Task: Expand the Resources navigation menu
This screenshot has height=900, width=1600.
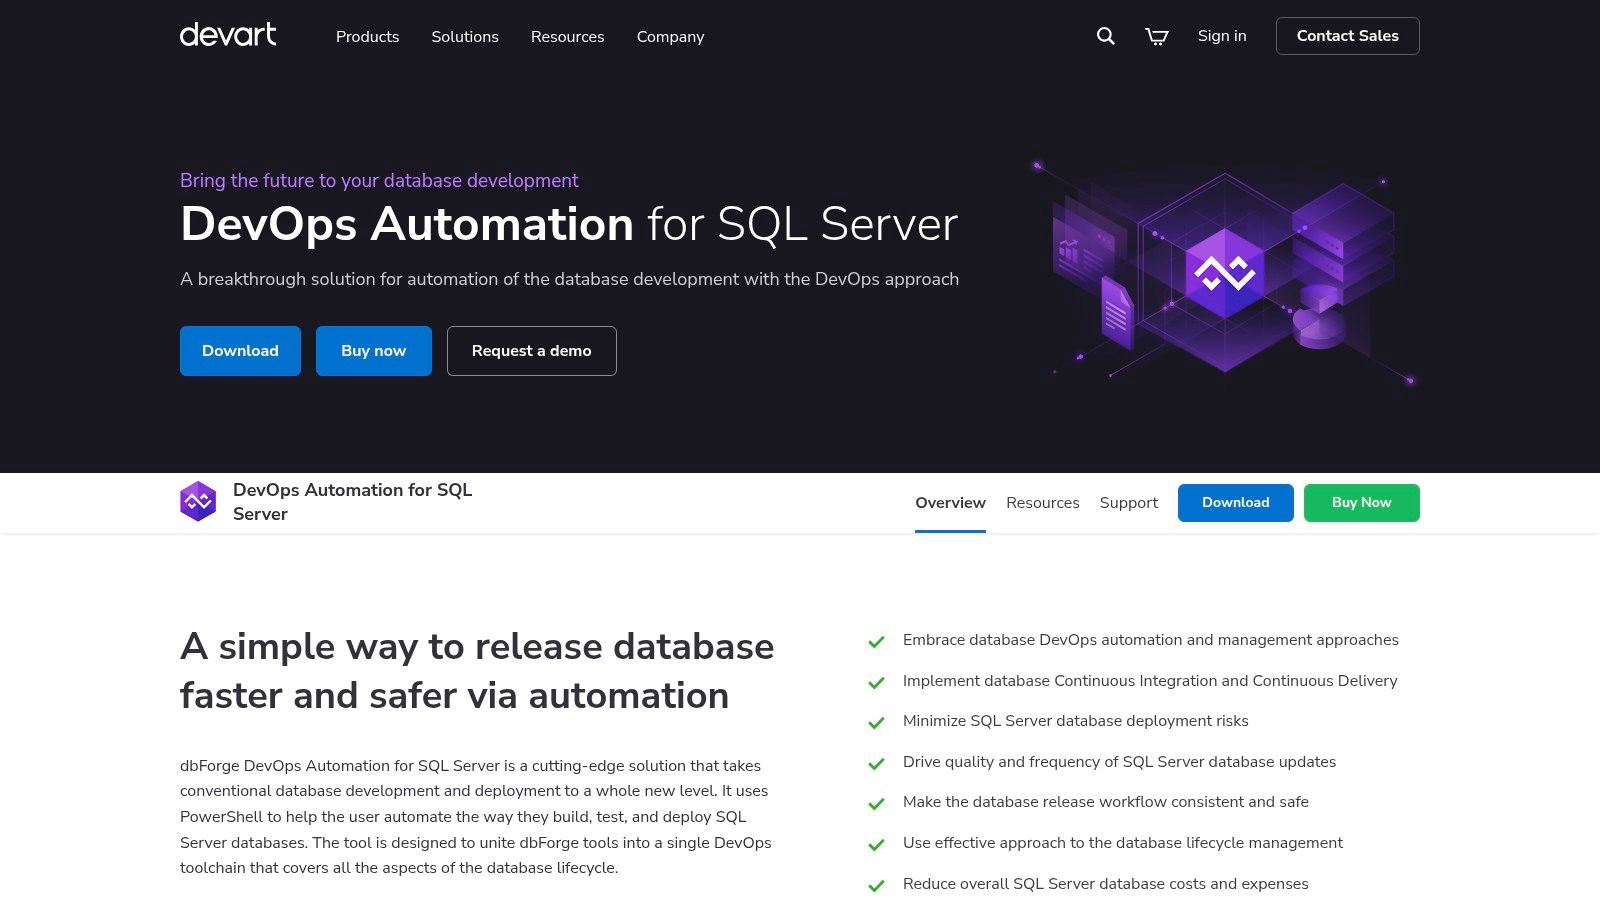Action: (567, 37)
